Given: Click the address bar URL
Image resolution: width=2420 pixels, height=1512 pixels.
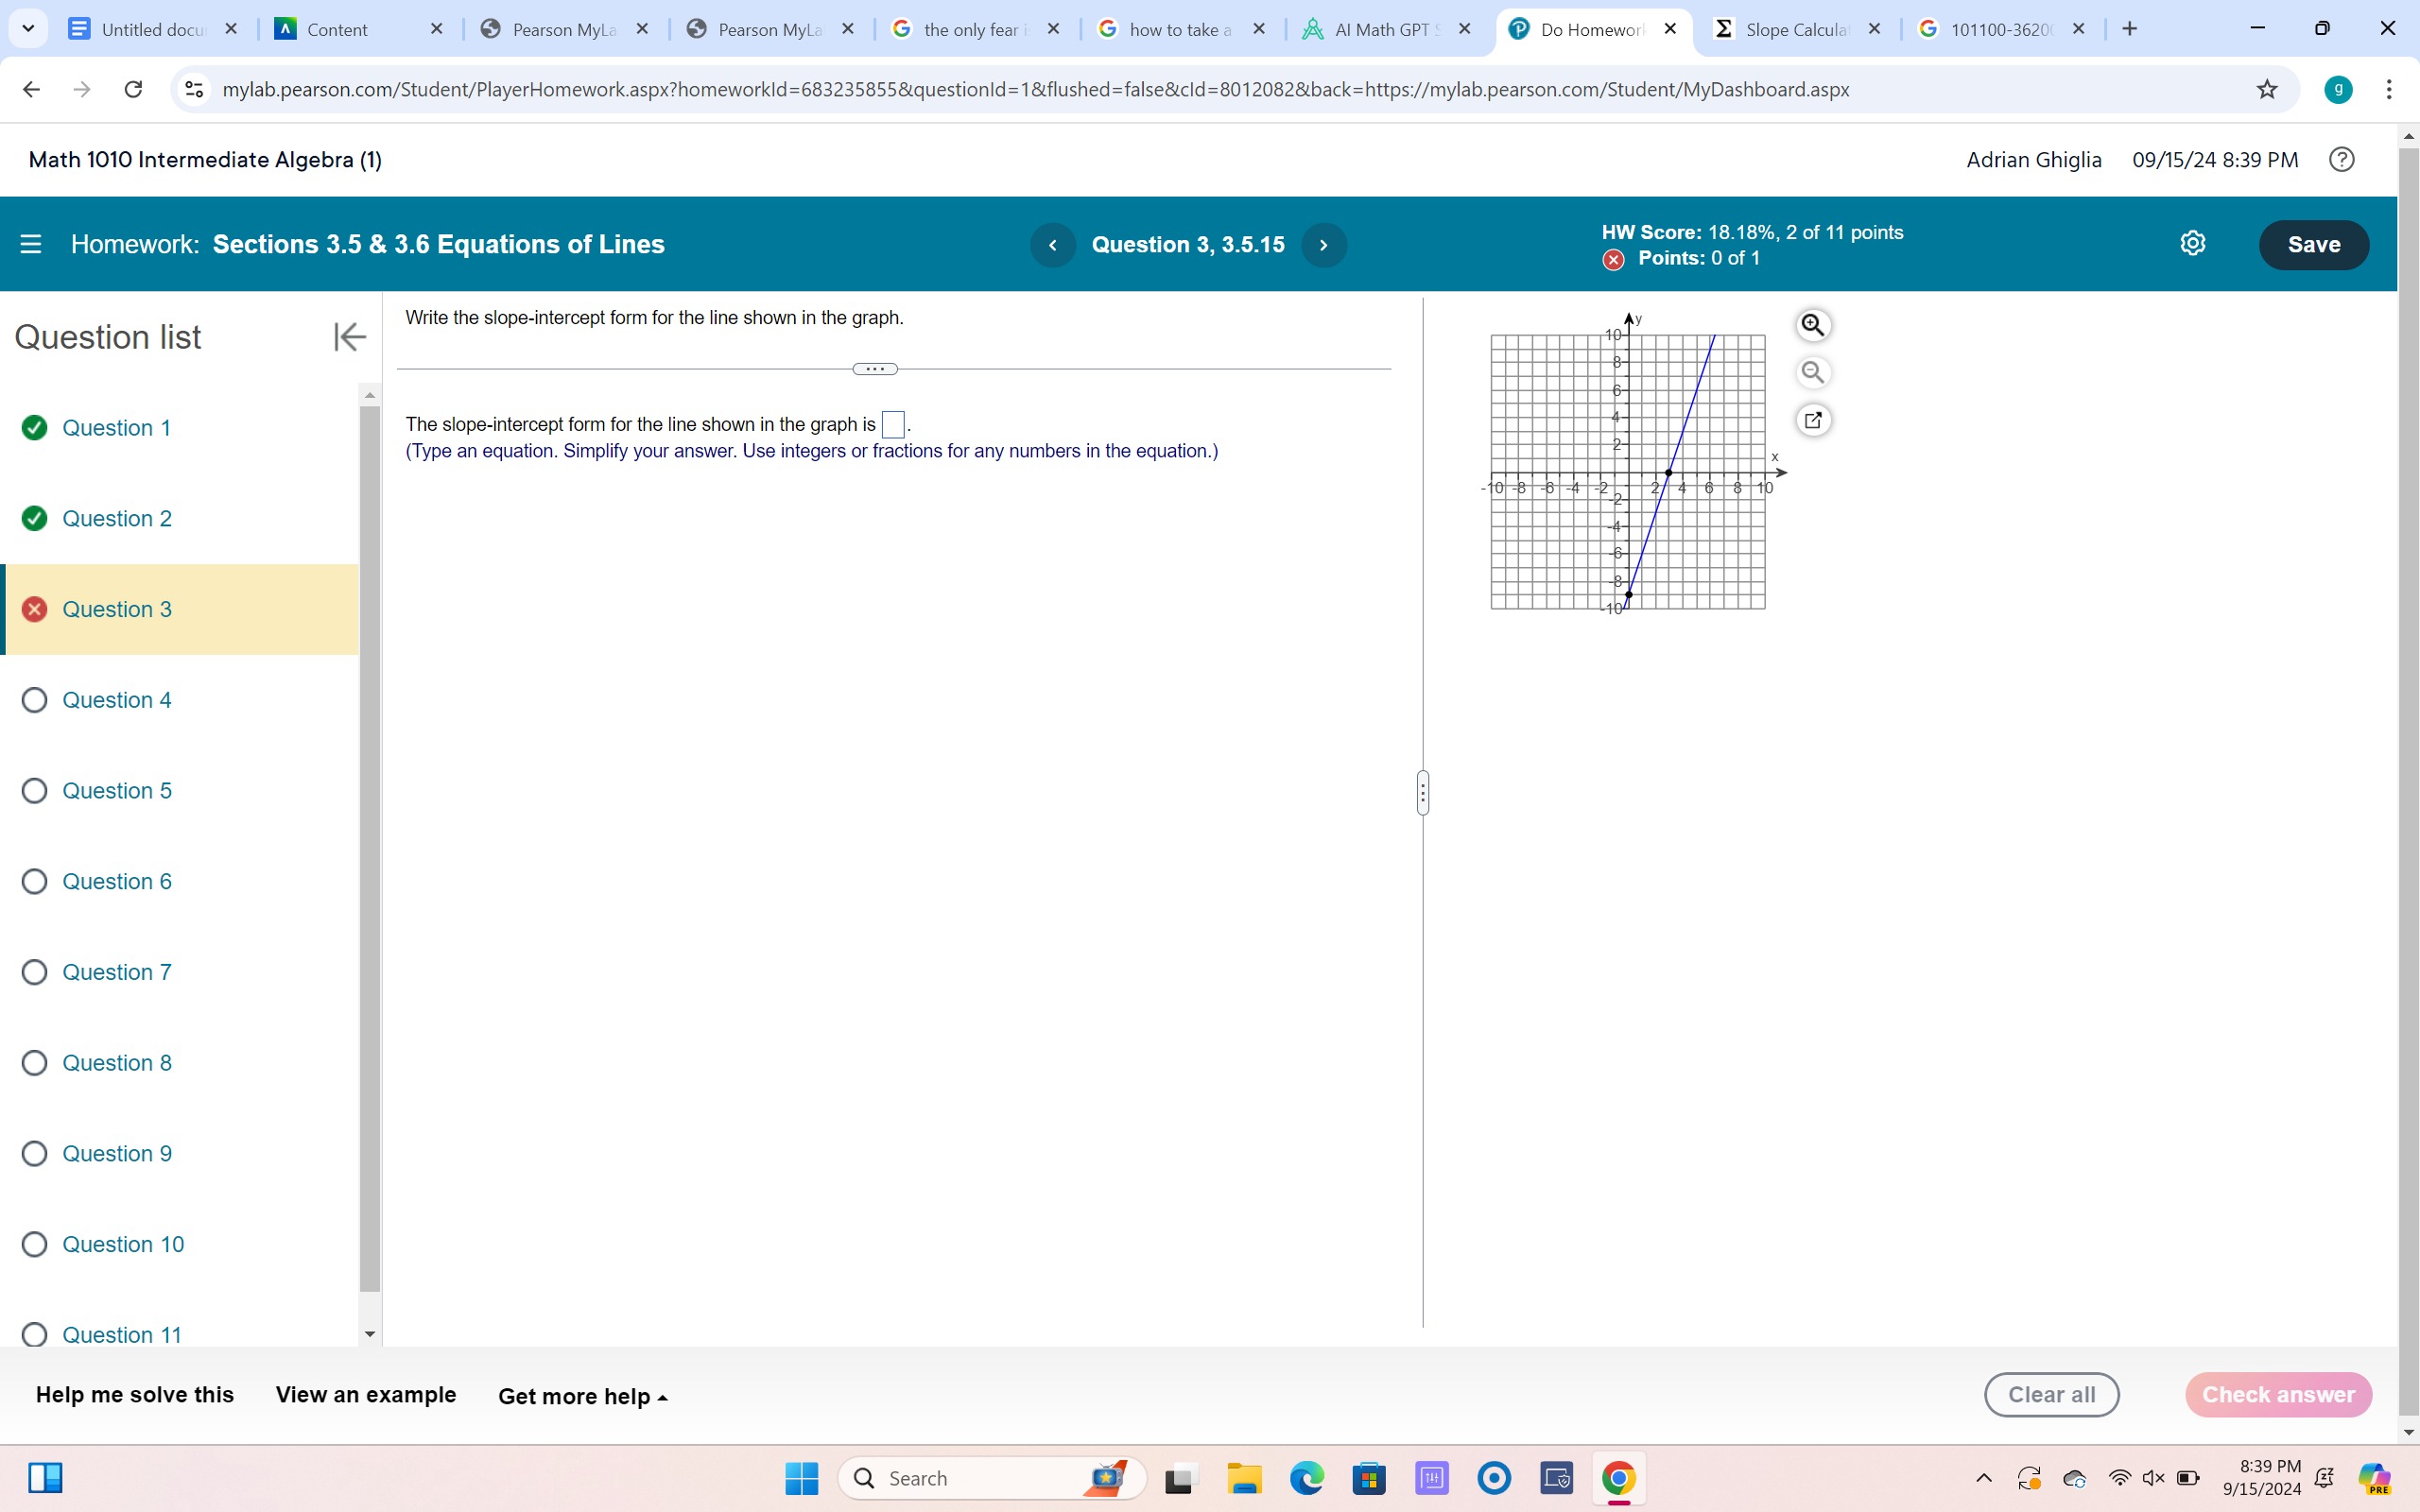Looking at the screenshot, I should pos(1036,89).
